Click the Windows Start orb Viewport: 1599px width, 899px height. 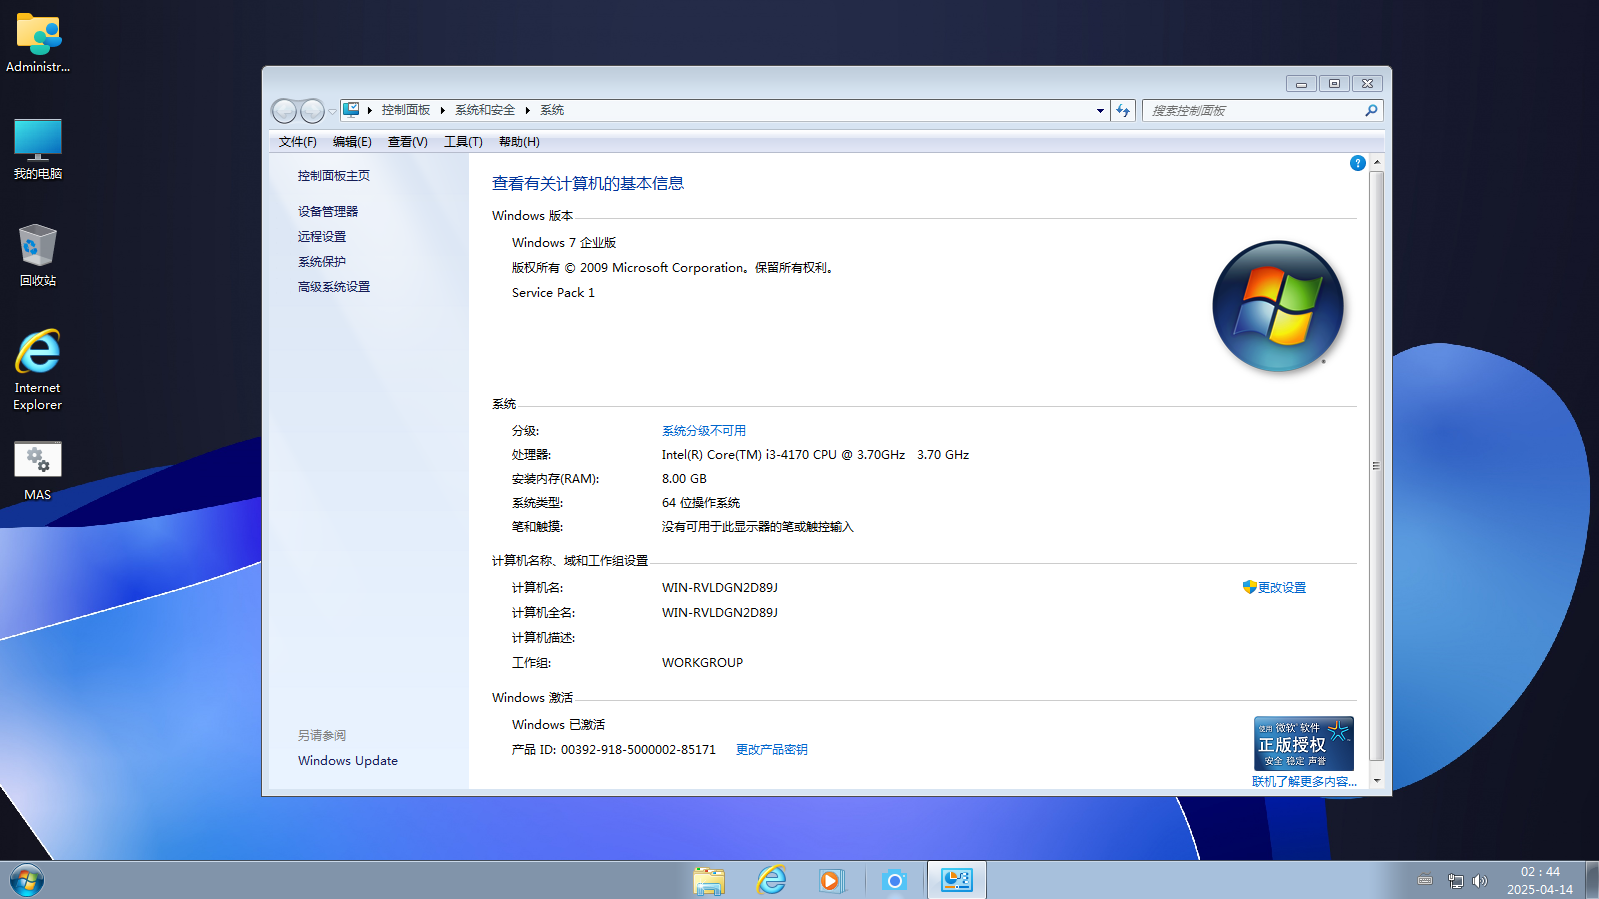point(27,881)
